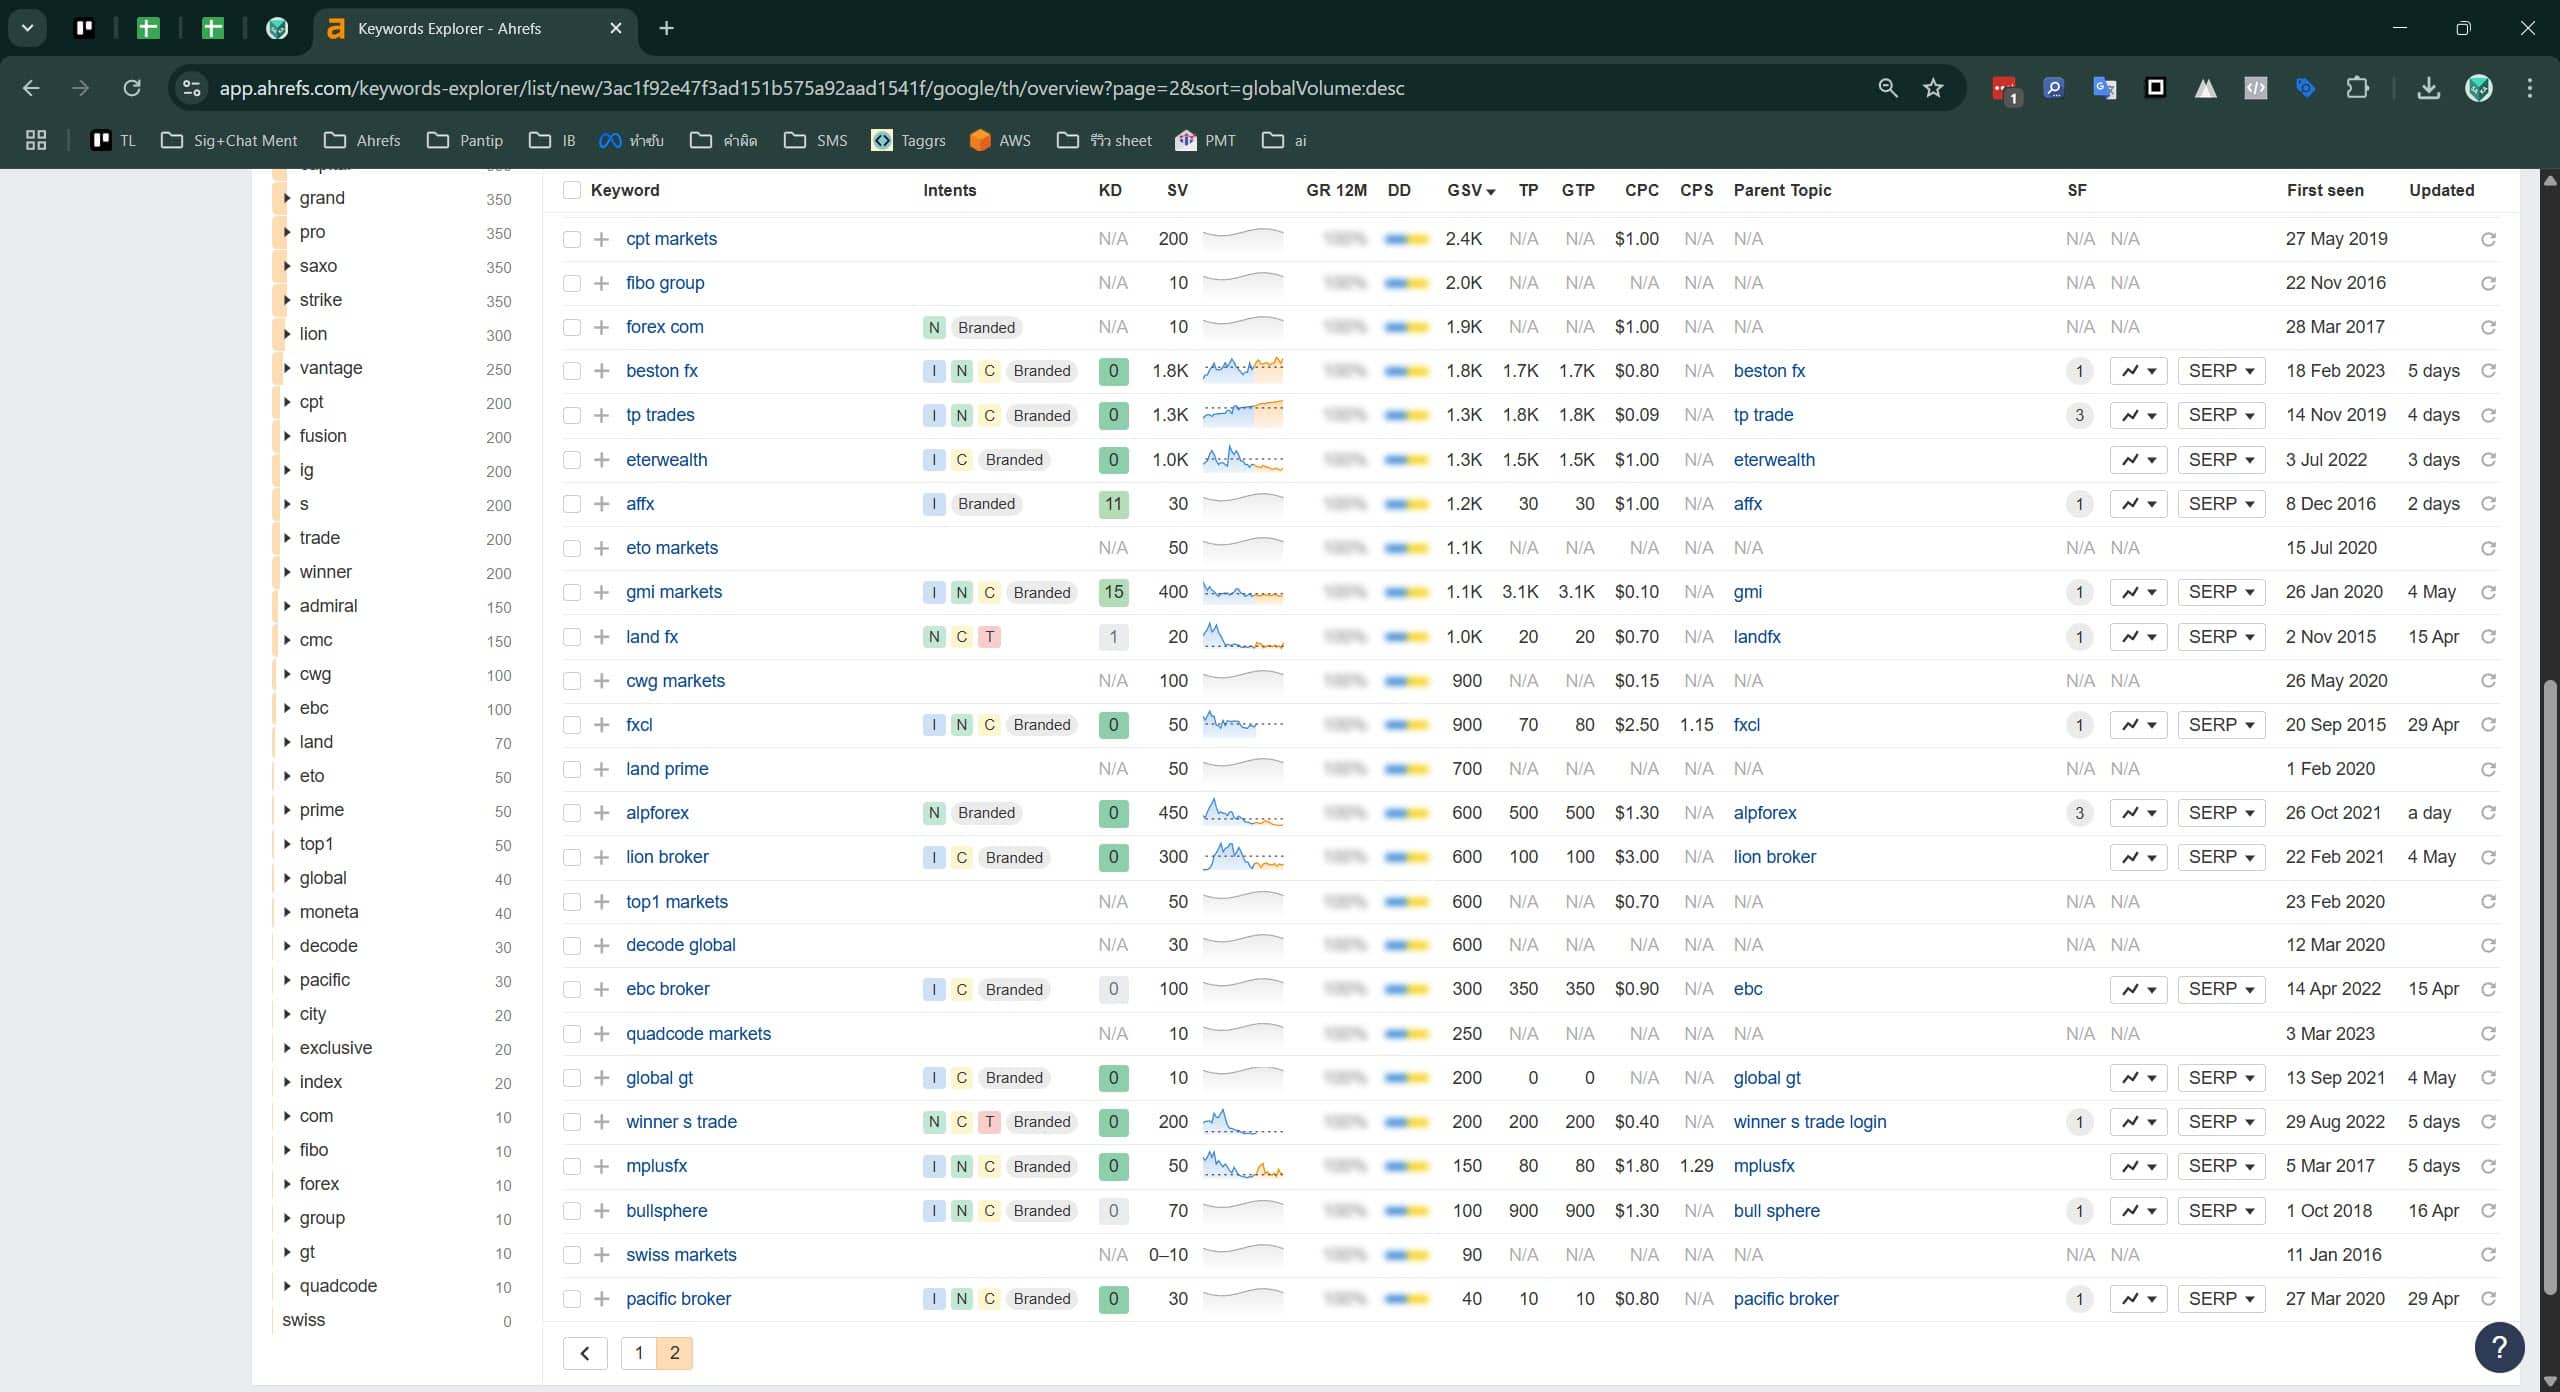Open the browser downloads icon
This screenshot has height=1392, width=2560.
click(2428, 88)
